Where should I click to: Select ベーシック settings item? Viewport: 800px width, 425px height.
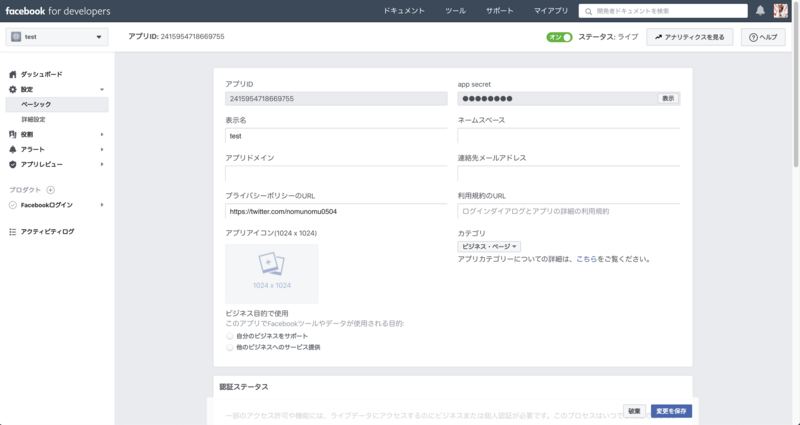point(57,105)
